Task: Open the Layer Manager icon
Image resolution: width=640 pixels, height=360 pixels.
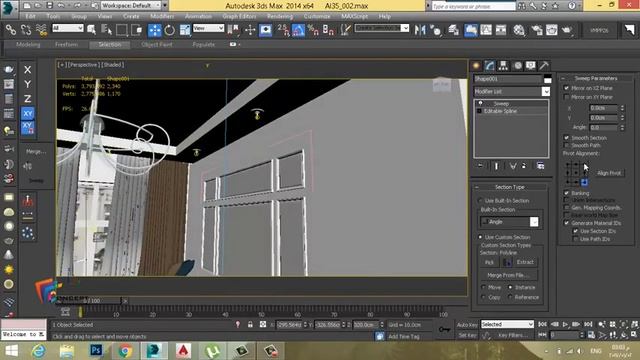Action: point(453,30)
